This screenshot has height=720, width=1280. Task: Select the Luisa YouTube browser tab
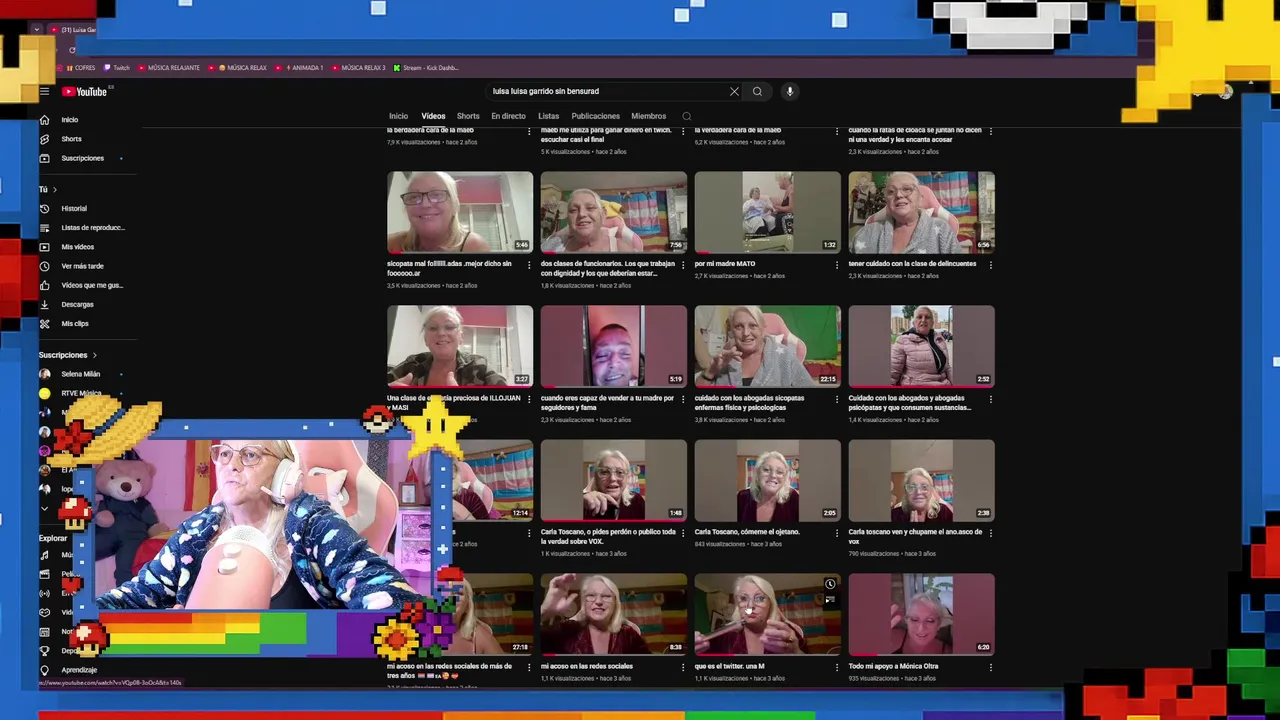(76, 30)
